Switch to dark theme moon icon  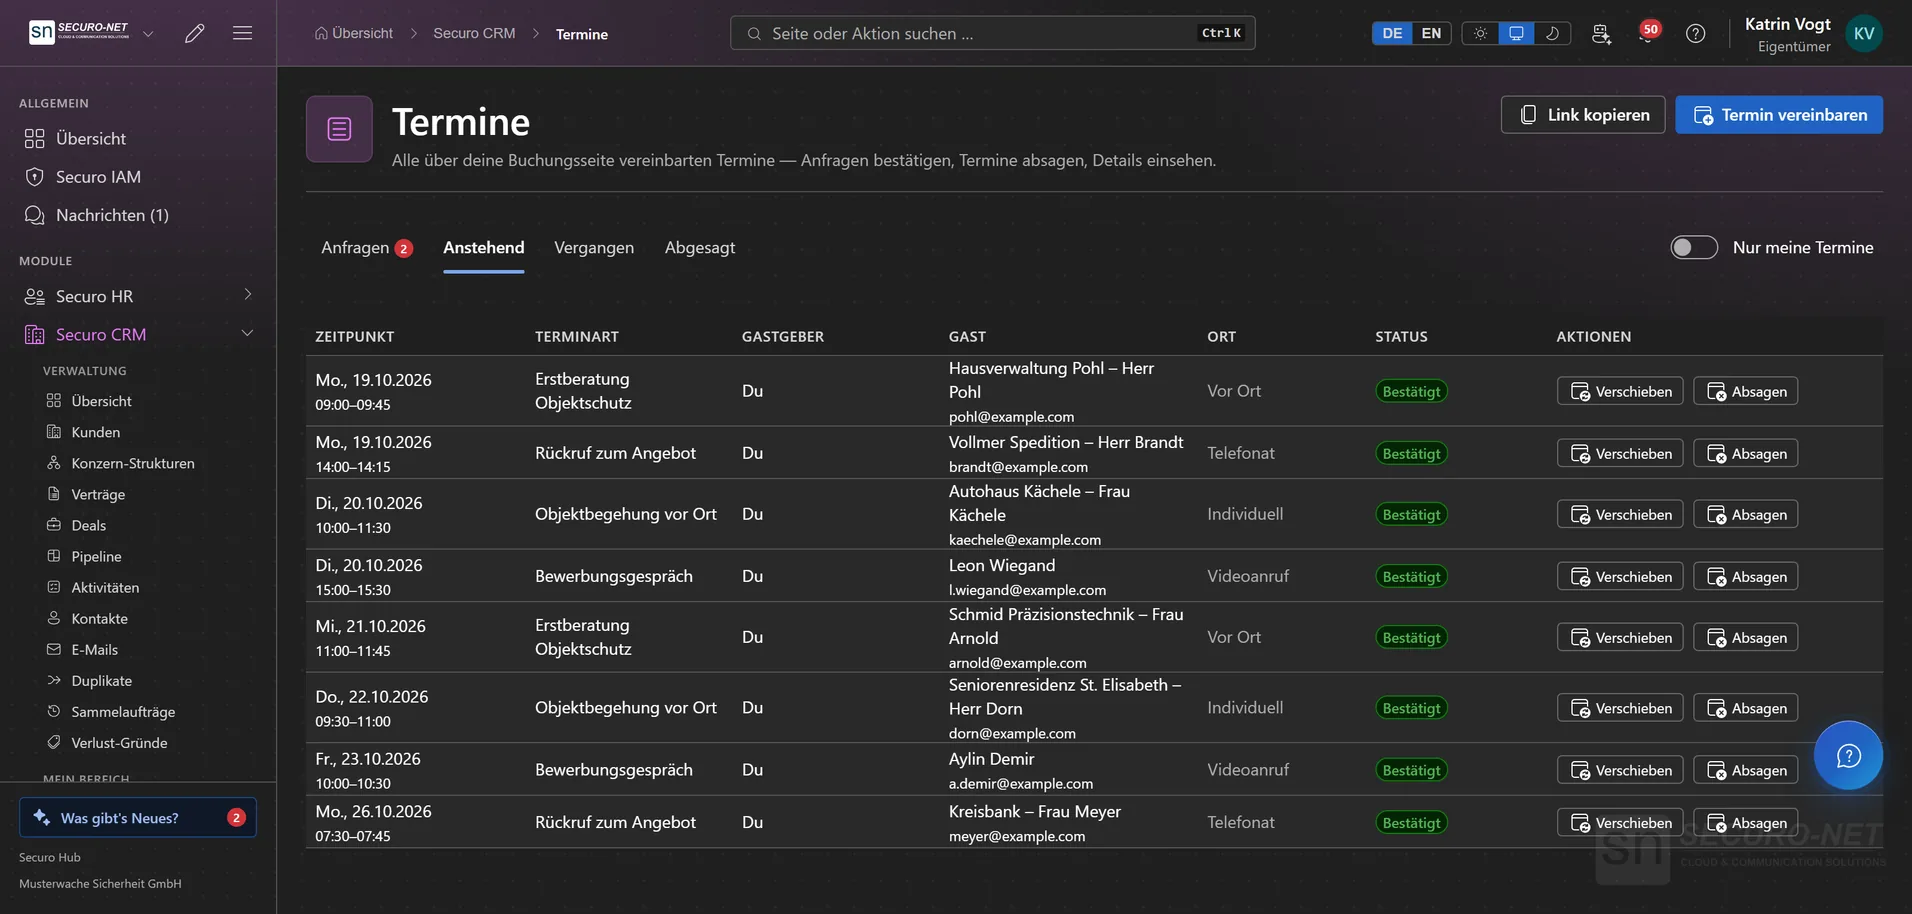1552,33
